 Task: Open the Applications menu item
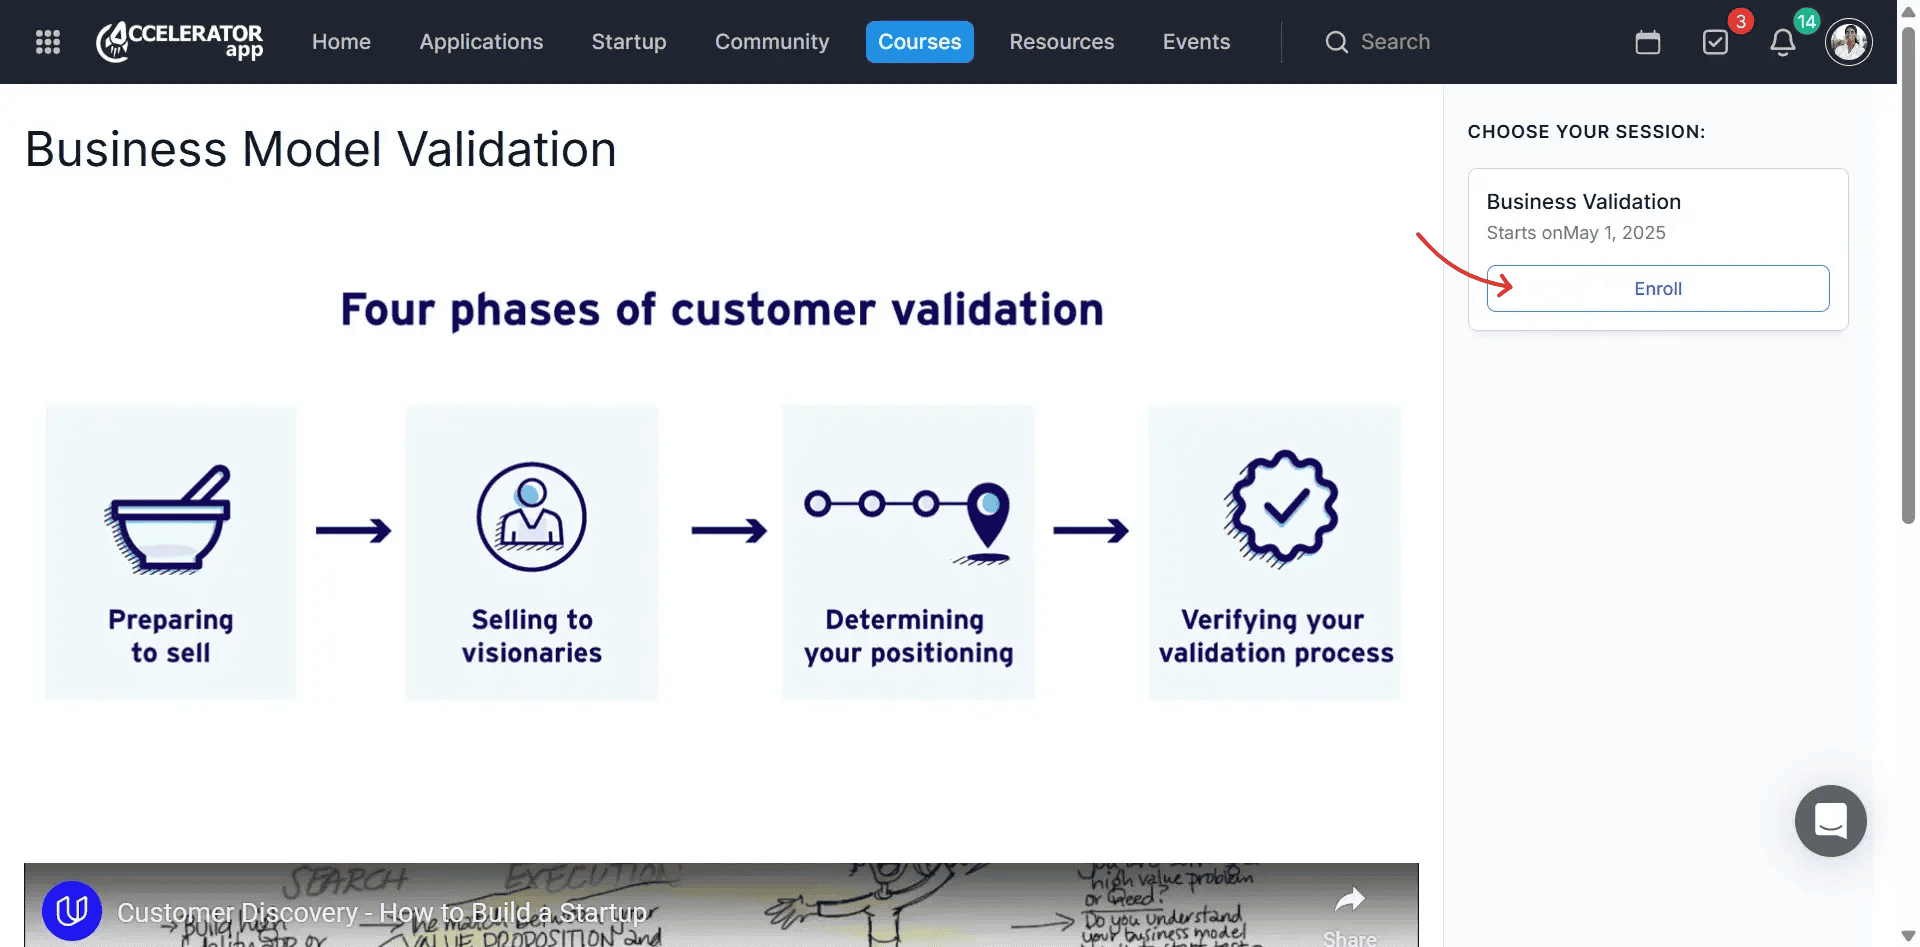pos(481,42)
